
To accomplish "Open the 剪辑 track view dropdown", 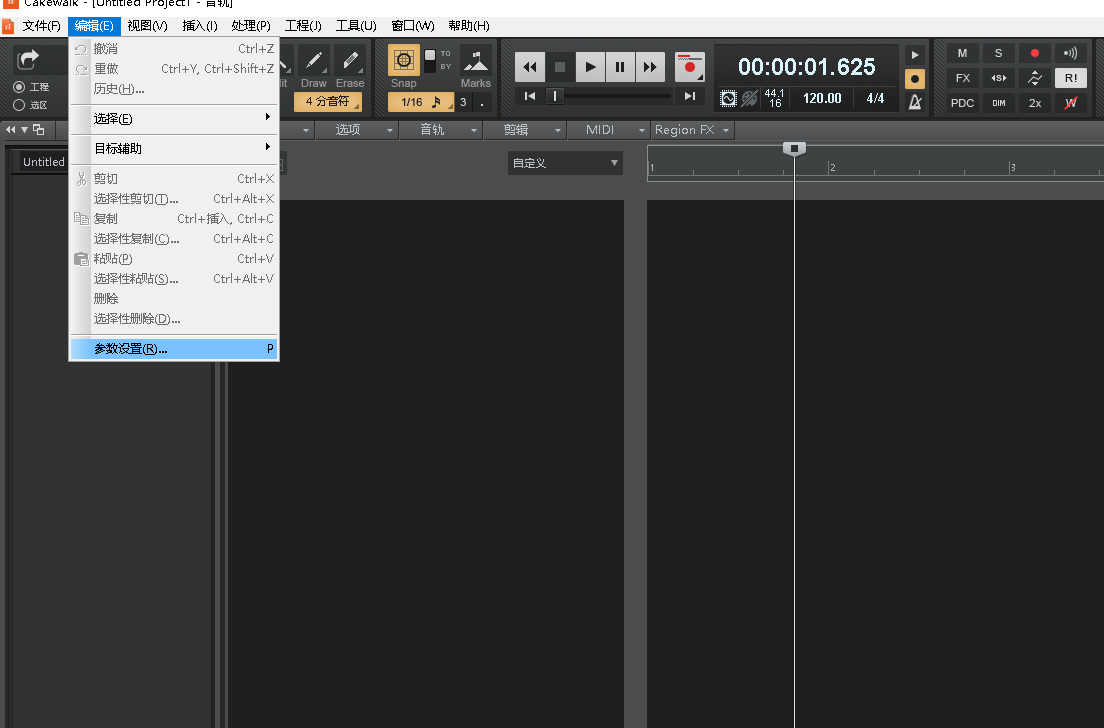I will tap(525, 130).
